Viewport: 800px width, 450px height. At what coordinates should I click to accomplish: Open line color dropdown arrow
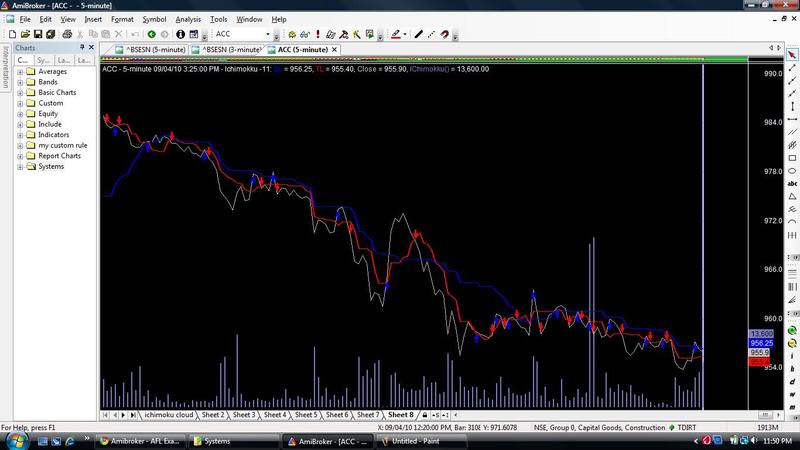405,34
